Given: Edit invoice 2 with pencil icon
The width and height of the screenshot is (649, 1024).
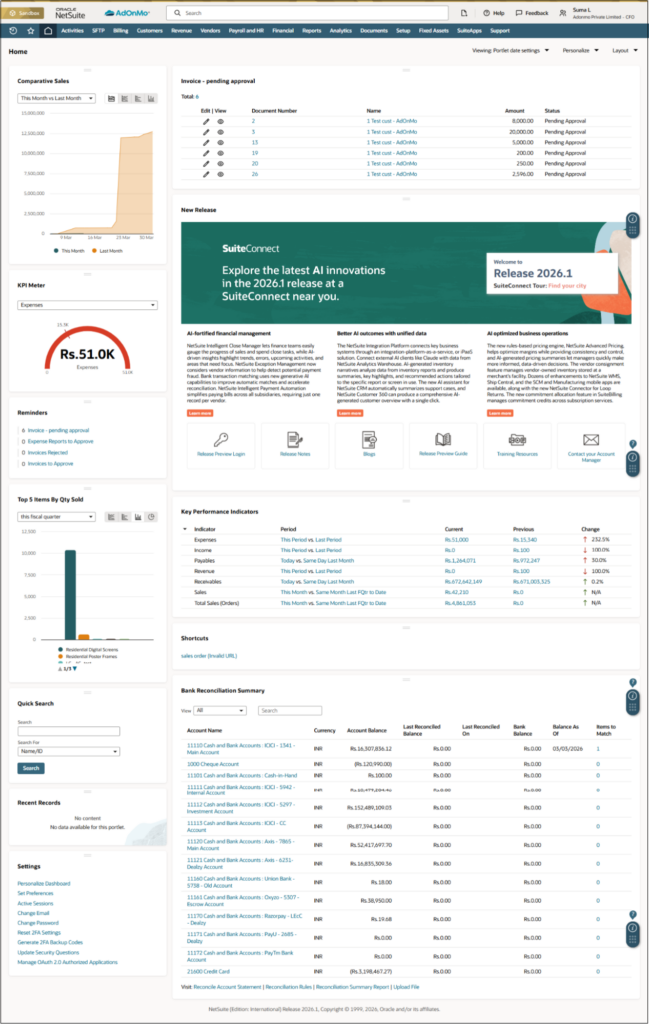Looking at the screenshot, I should pos(206,121).
